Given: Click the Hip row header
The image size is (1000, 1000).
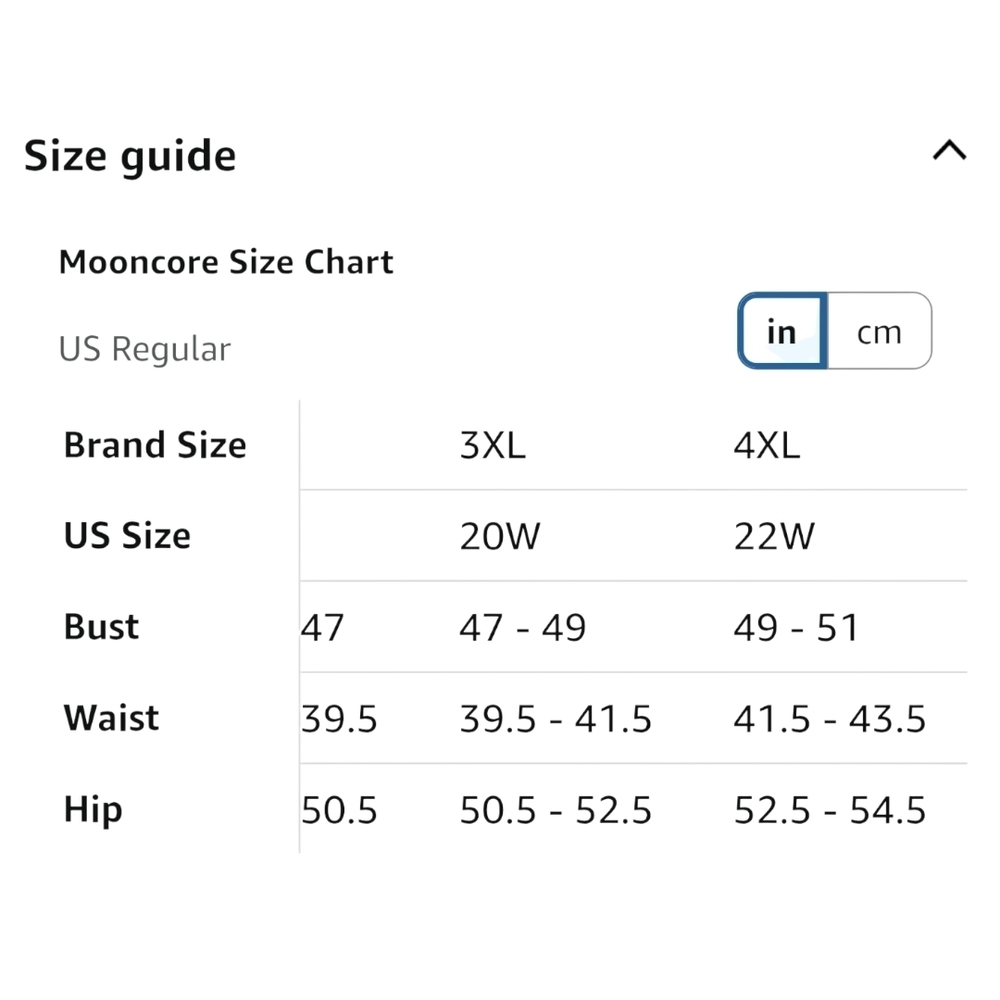Looking at the screenshot, I should coord(93,810).
